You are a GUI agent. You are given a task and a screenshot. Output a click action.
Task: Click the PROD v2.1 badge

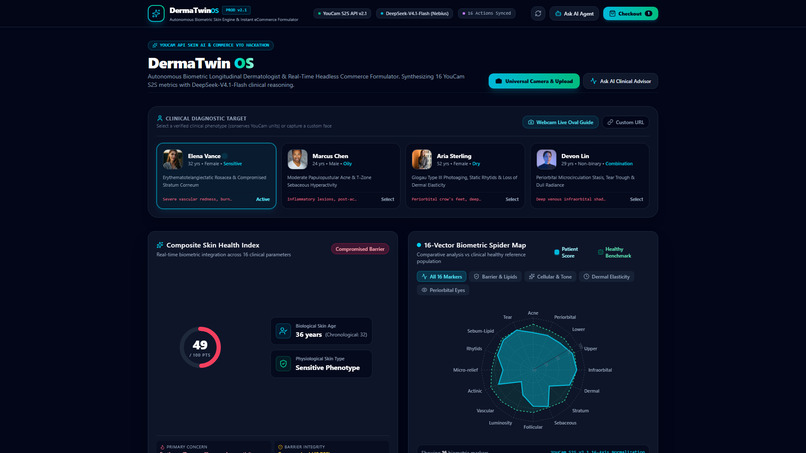(x=236, y=10)
